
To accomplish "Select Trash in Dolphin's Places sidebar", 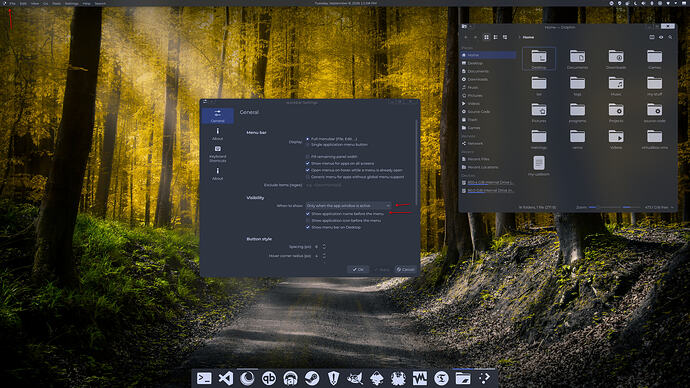I will click(x=488, y=120).
